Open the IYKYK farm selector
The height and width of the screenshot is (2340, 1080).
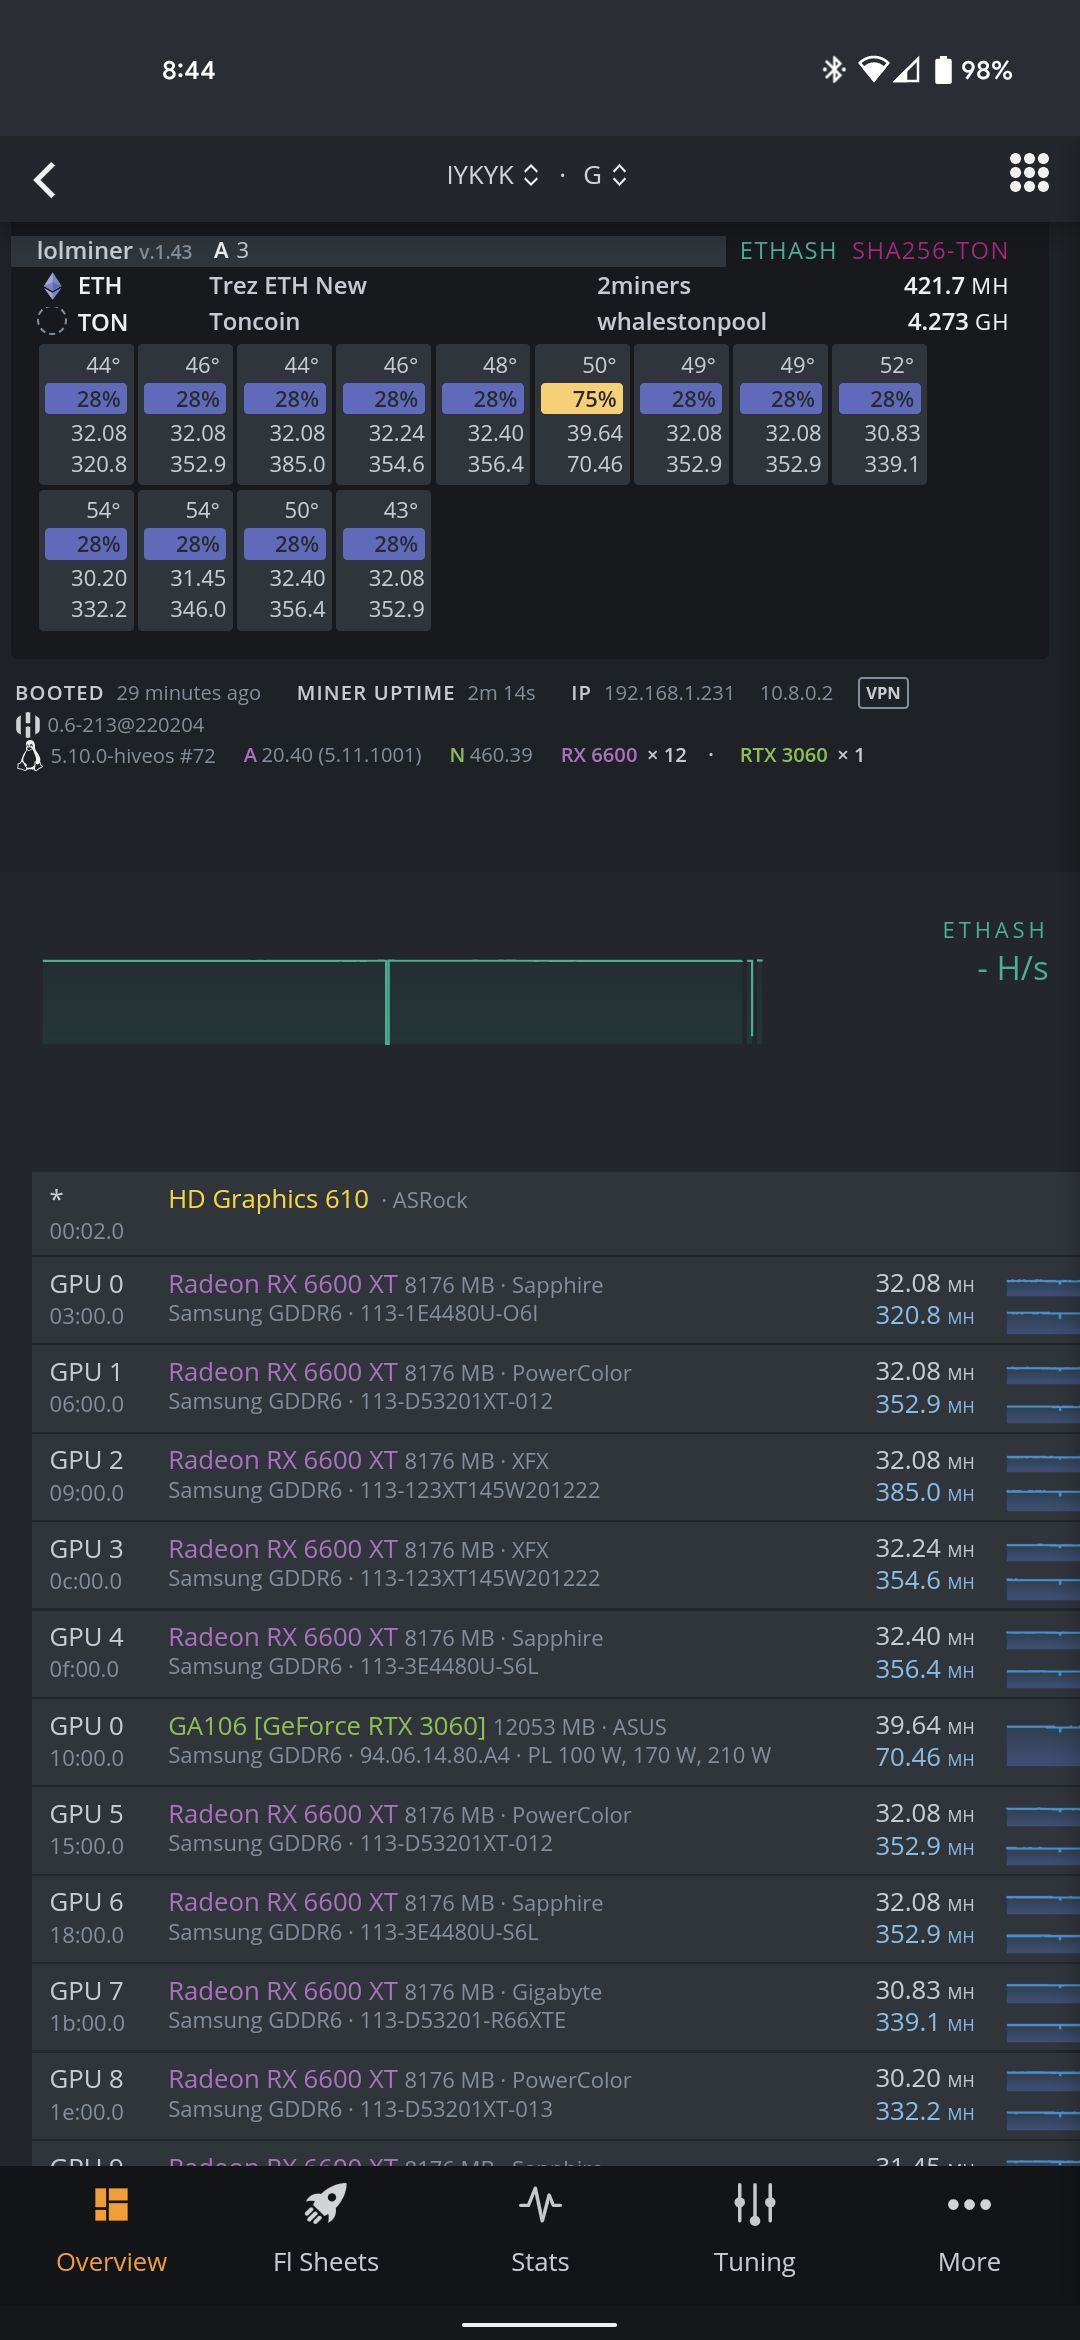492,175
